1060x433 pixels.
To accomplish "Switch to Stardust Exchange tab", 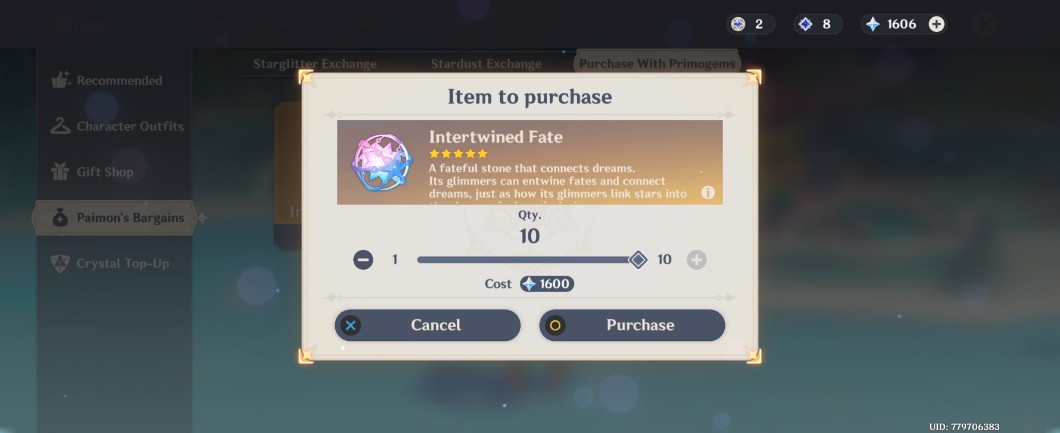I will [486, 64].
